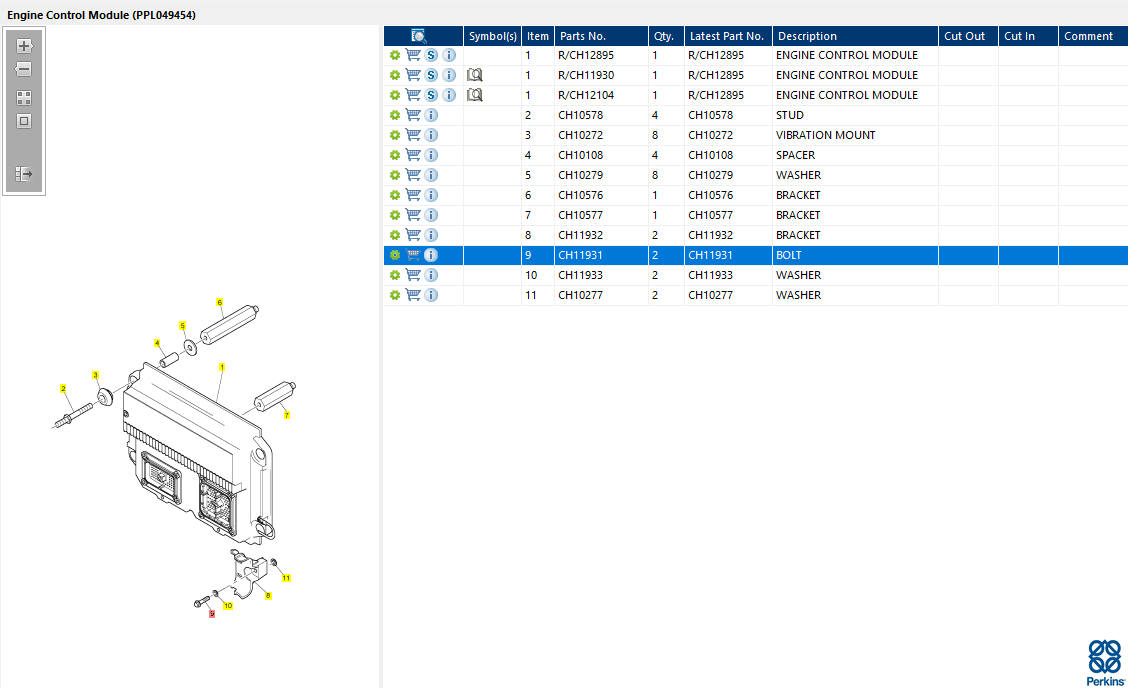The width and height of the screenshot is (1128, 688).
Task: Click the four-squares grid view icon
Action: [24, 98]
